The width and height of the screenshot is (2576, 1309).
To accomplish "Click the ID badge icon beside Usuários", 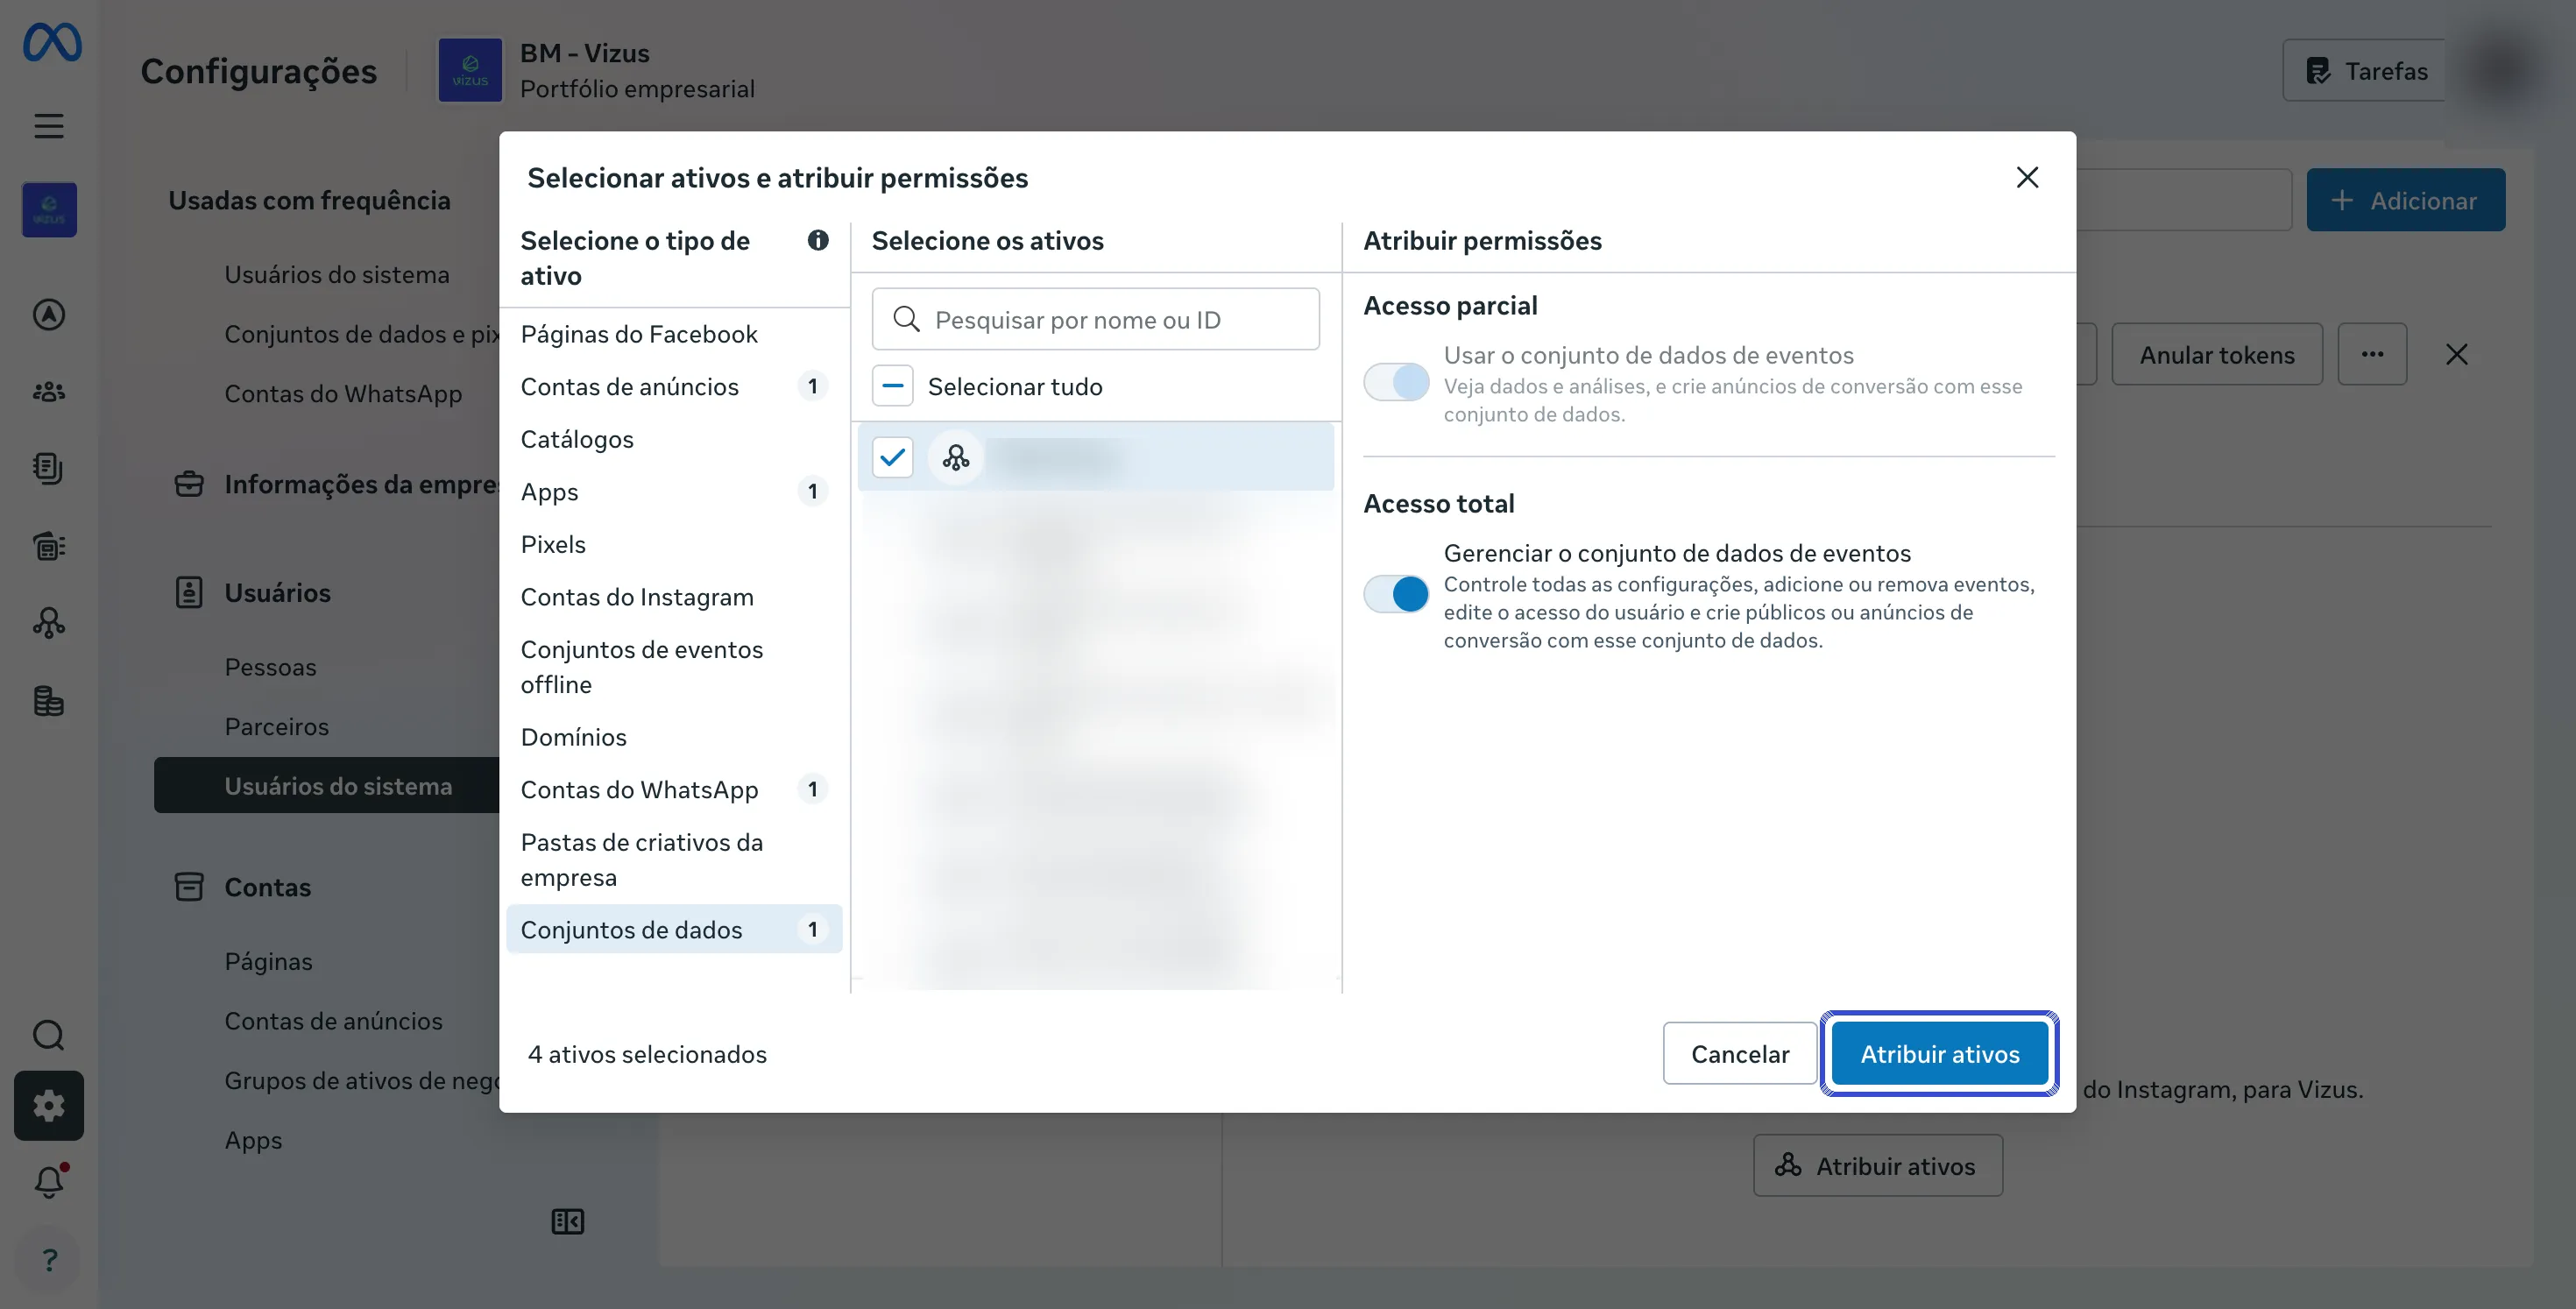I will [189, 593].
